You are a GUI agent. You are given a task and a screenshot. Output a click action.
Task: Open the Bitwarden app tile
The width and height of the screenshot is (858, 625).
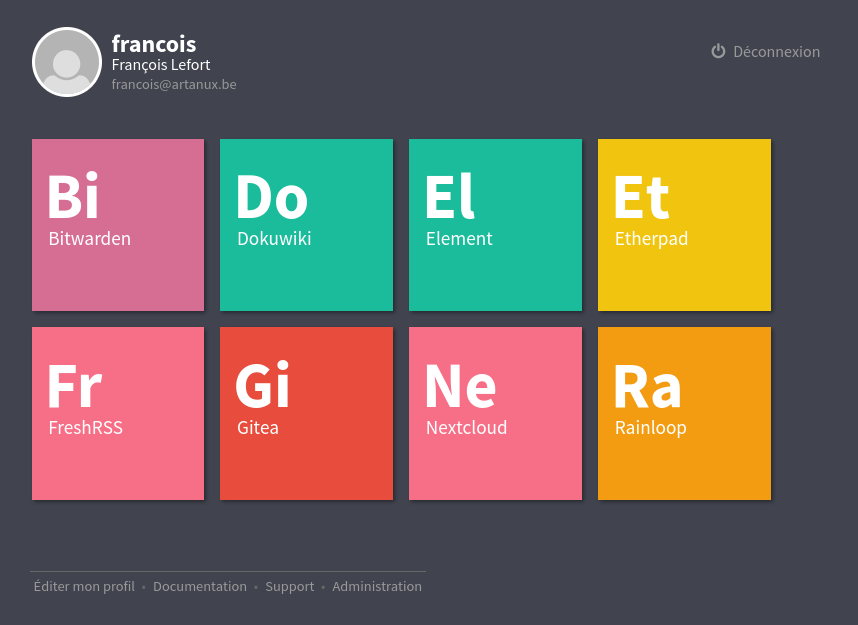click(118, 225)
